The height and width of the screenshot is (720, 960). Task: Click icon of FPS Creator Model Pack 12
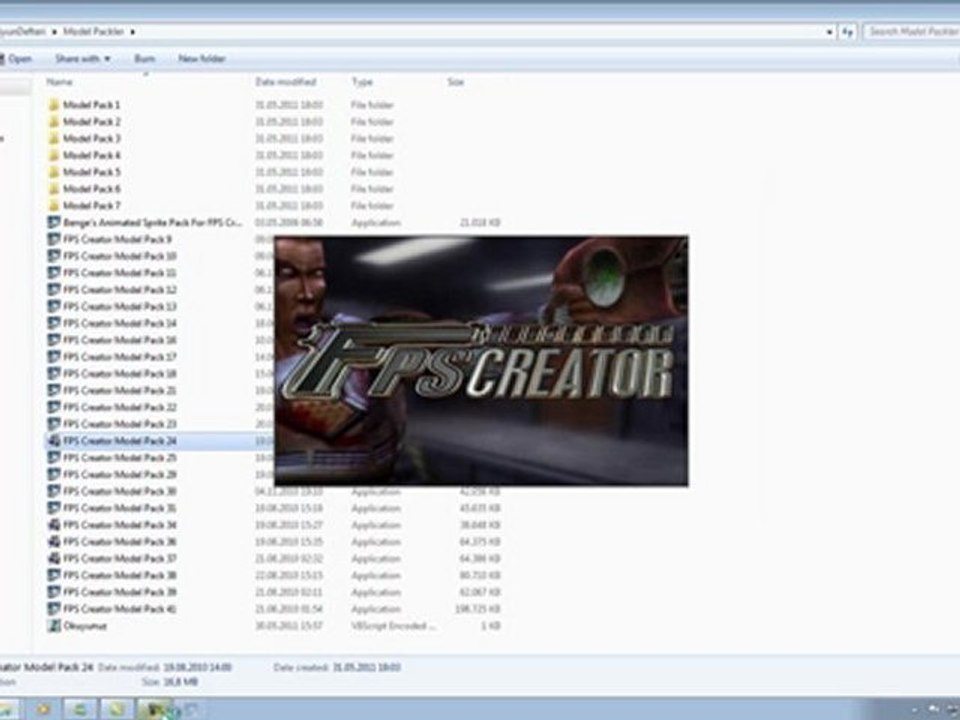54,290
